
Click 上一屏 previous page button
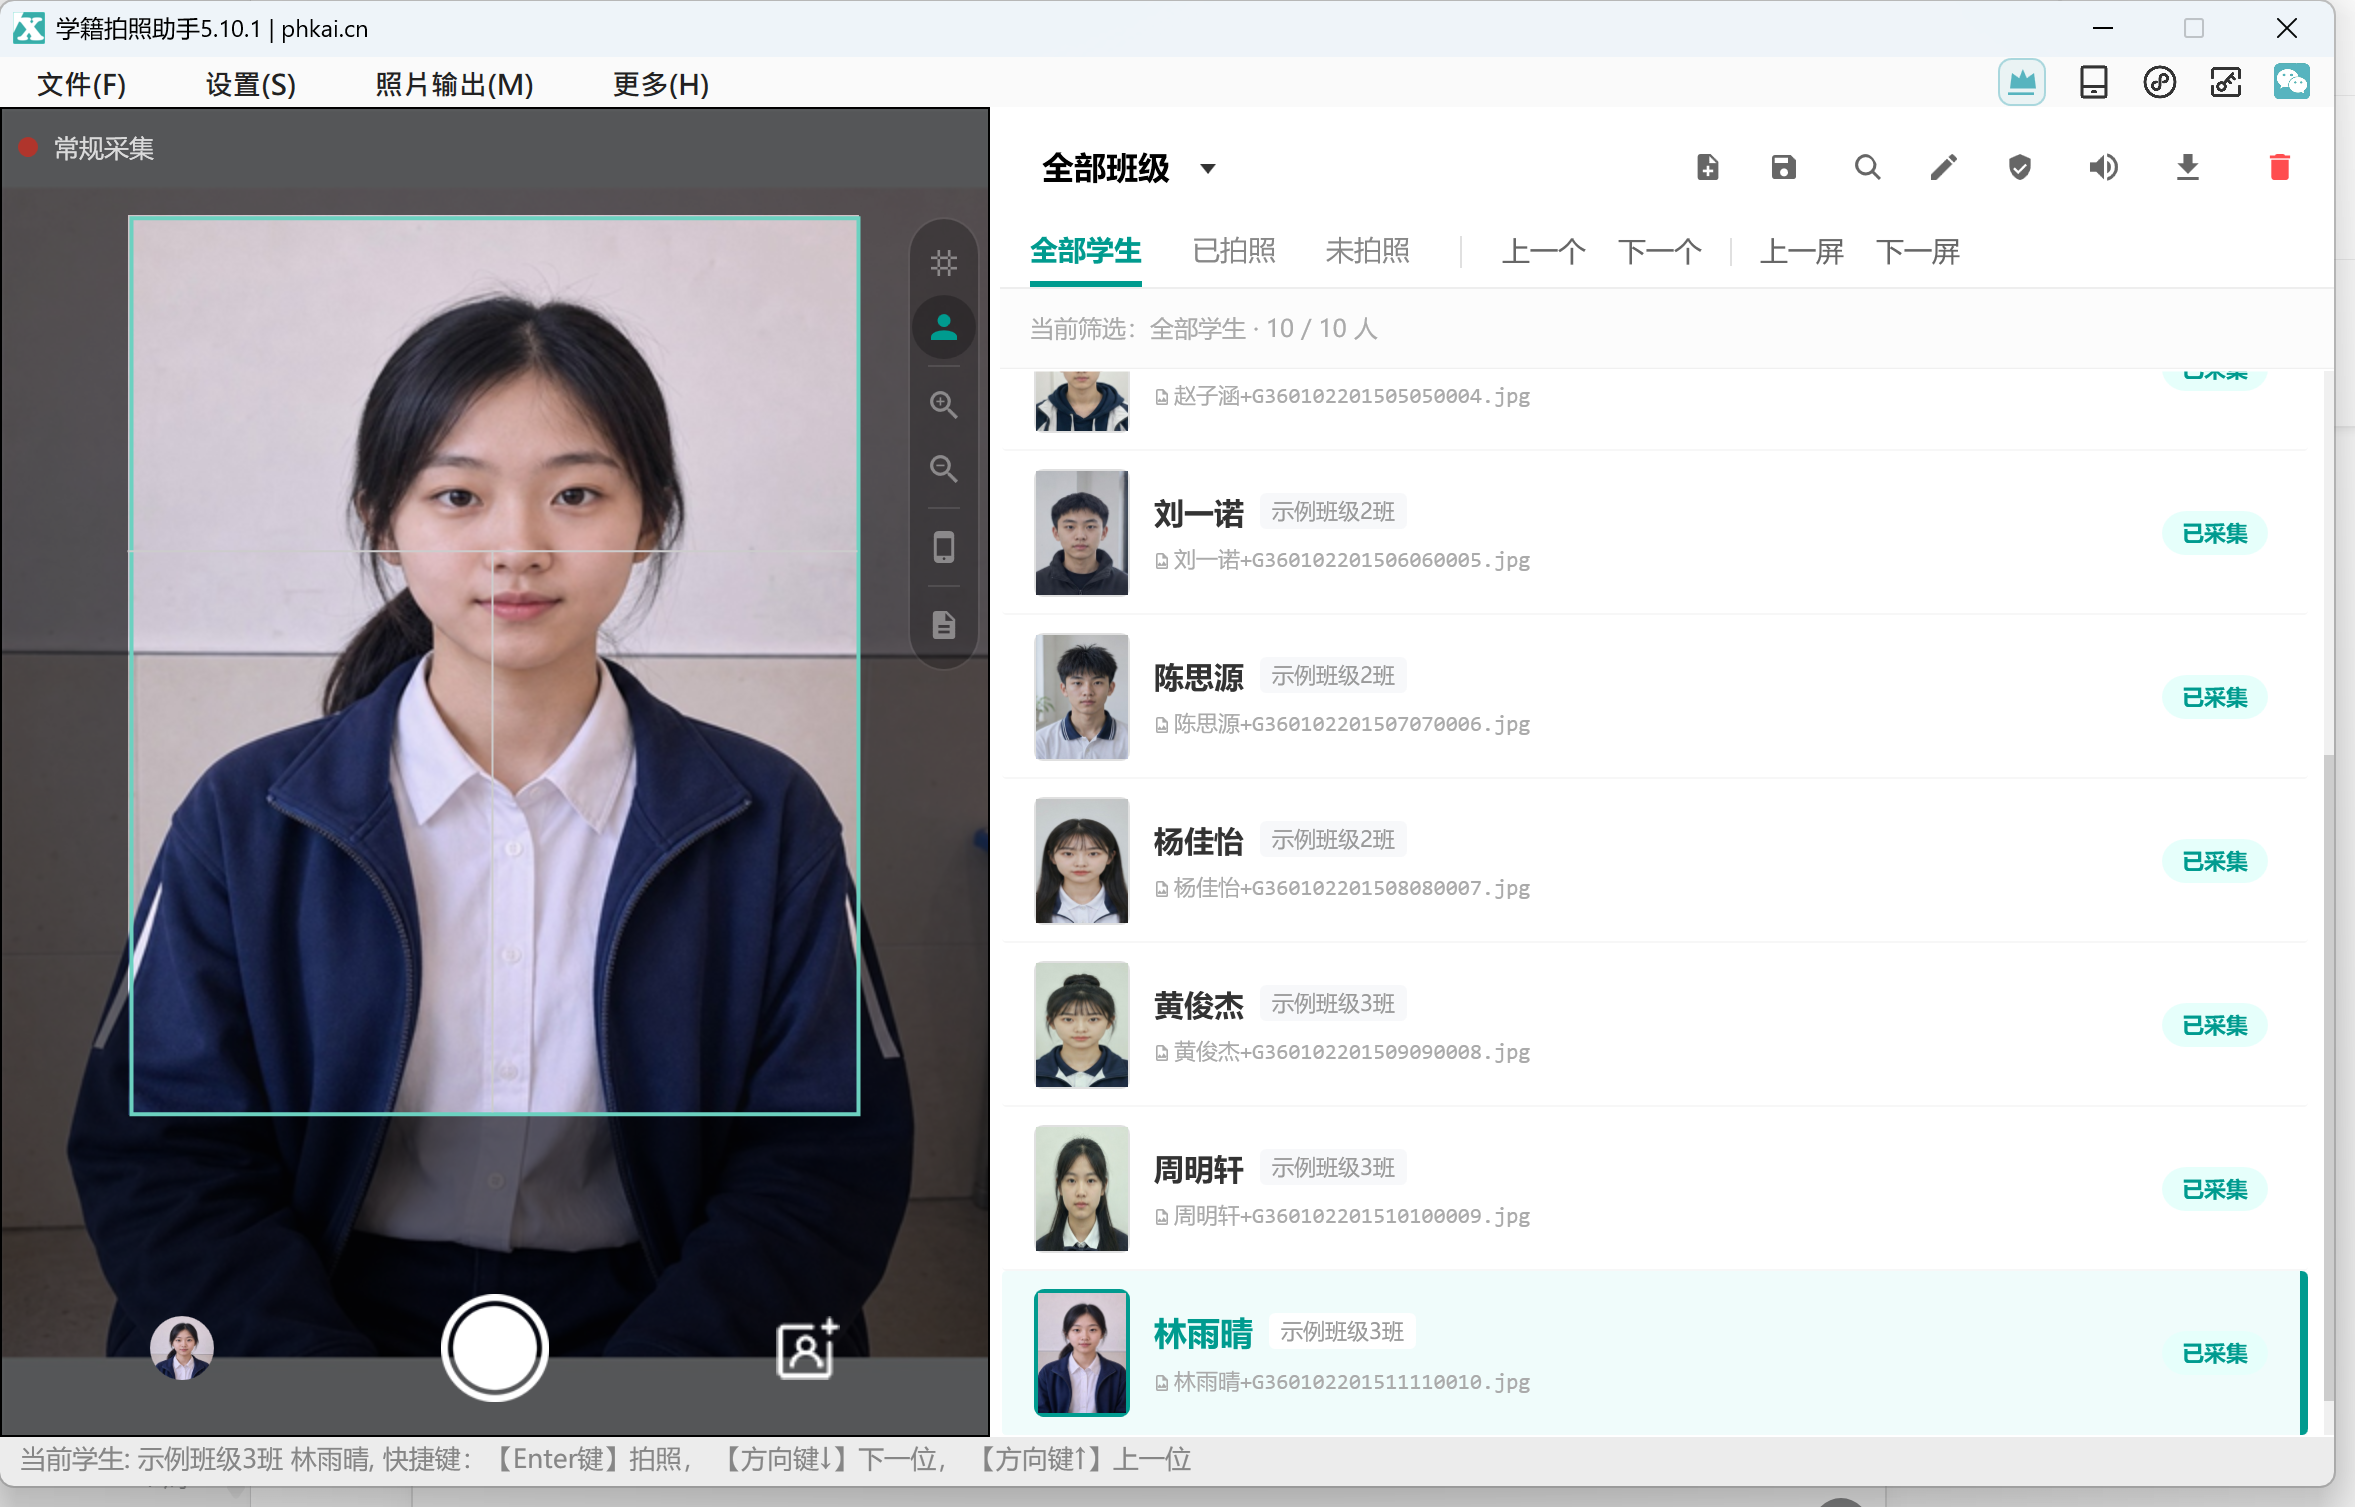1801,251
